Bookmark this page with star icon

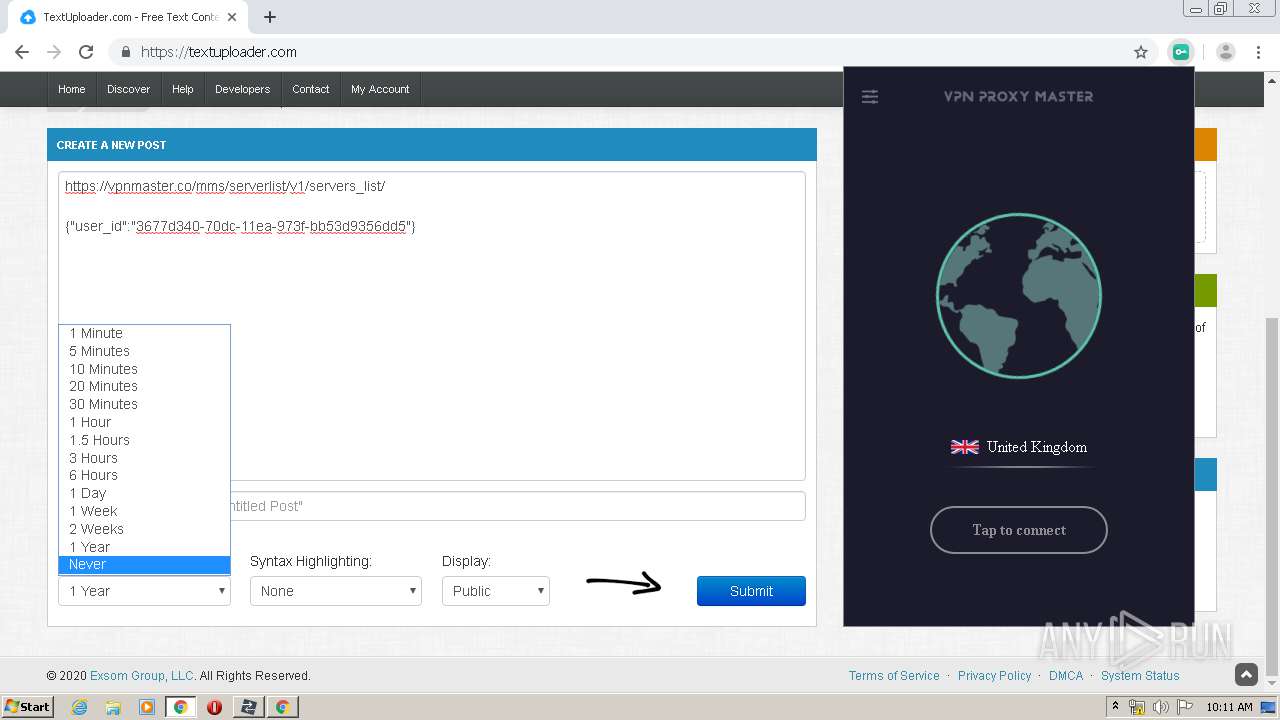click(1141, 52)
